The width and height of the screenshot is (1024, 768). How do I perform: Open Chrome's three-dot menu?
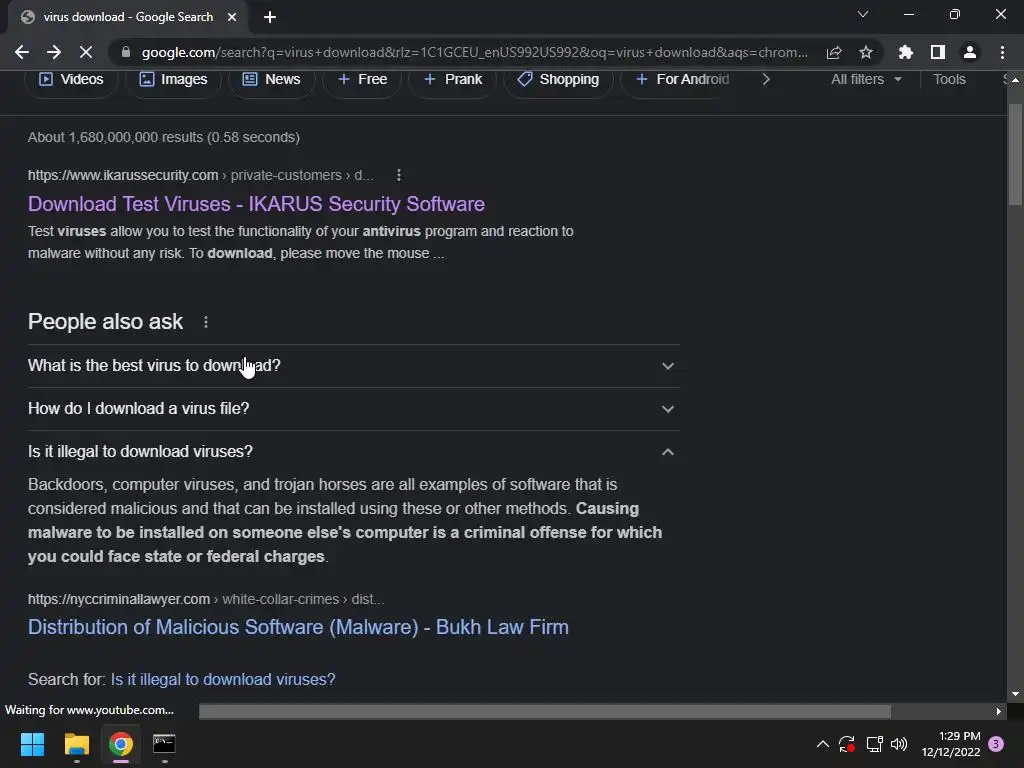(1002, 52)
